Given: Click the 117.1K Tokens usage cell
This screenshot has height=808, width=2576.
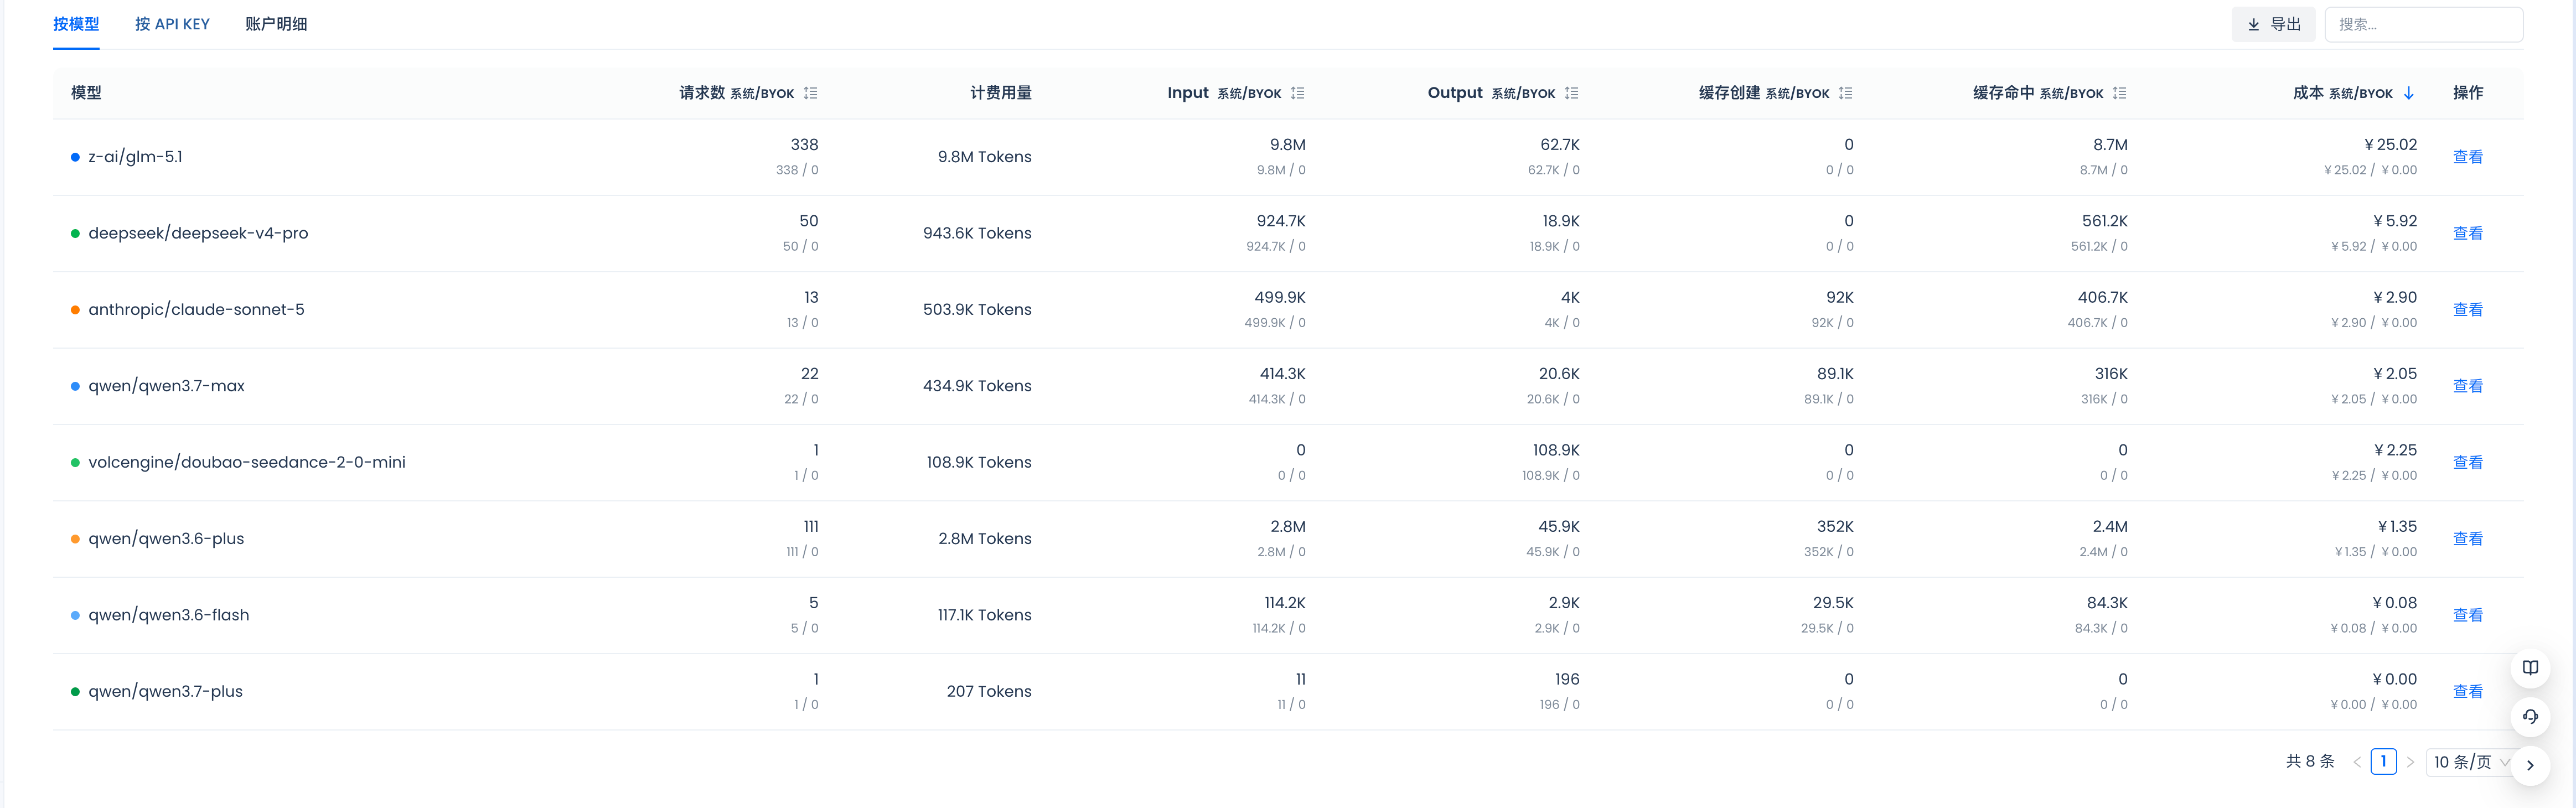Looking at the screenshot, I should (x=984, y=615).
